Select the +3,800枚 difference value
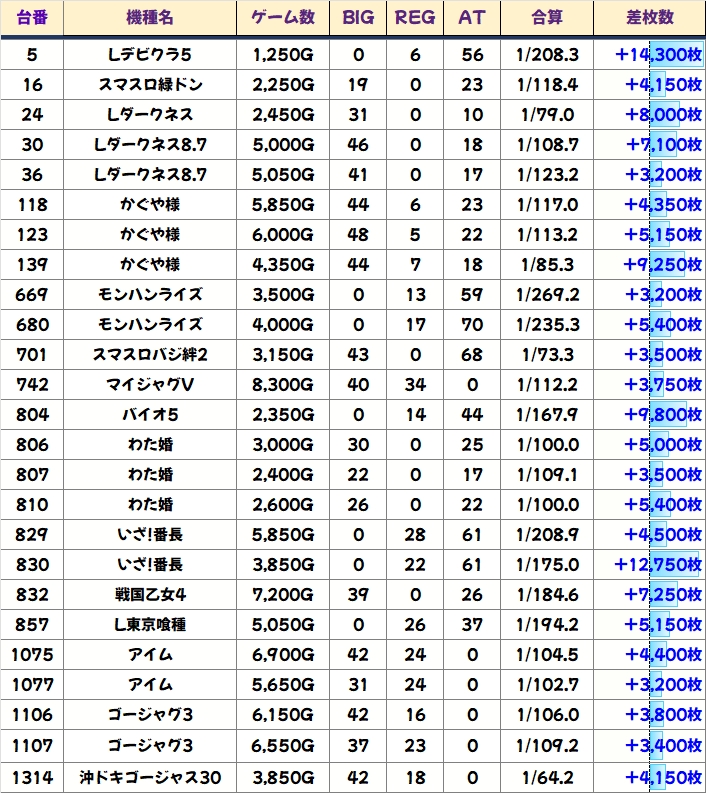This screenshot has height=793, width=706. [x=664, y=715]
